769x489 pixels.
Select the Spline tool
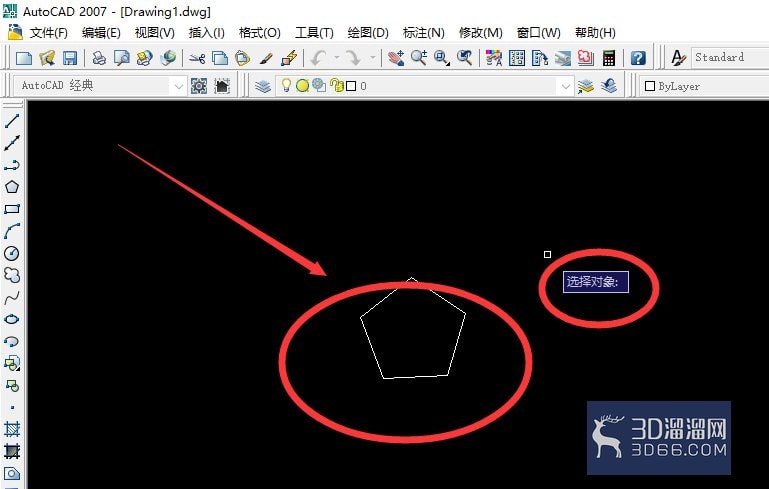click(12, 297)
